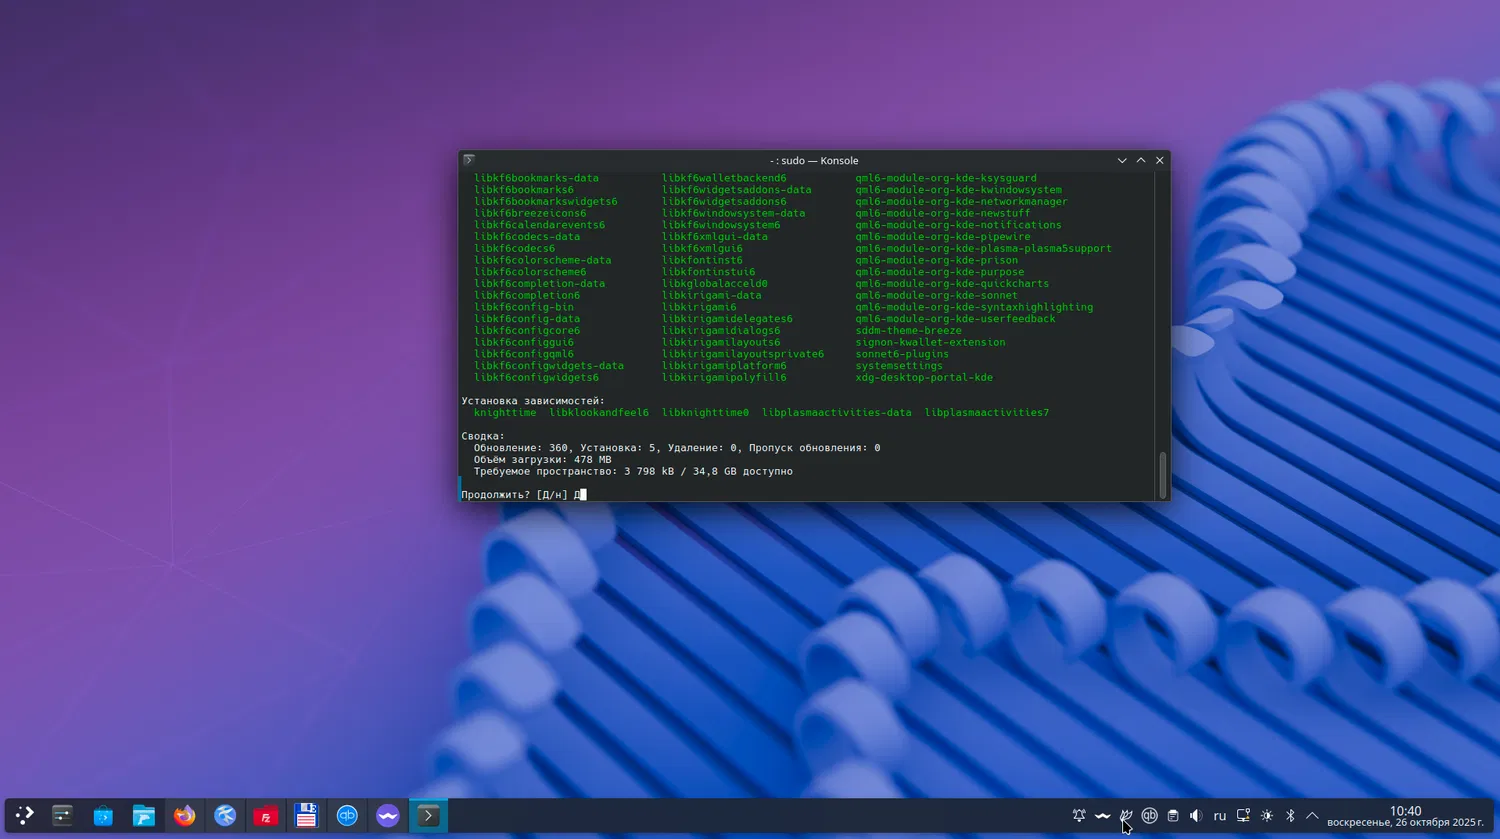1500x839 pixels.
Task: Click the "Объём загрузки: 478 MB" line
Action: 542,460
